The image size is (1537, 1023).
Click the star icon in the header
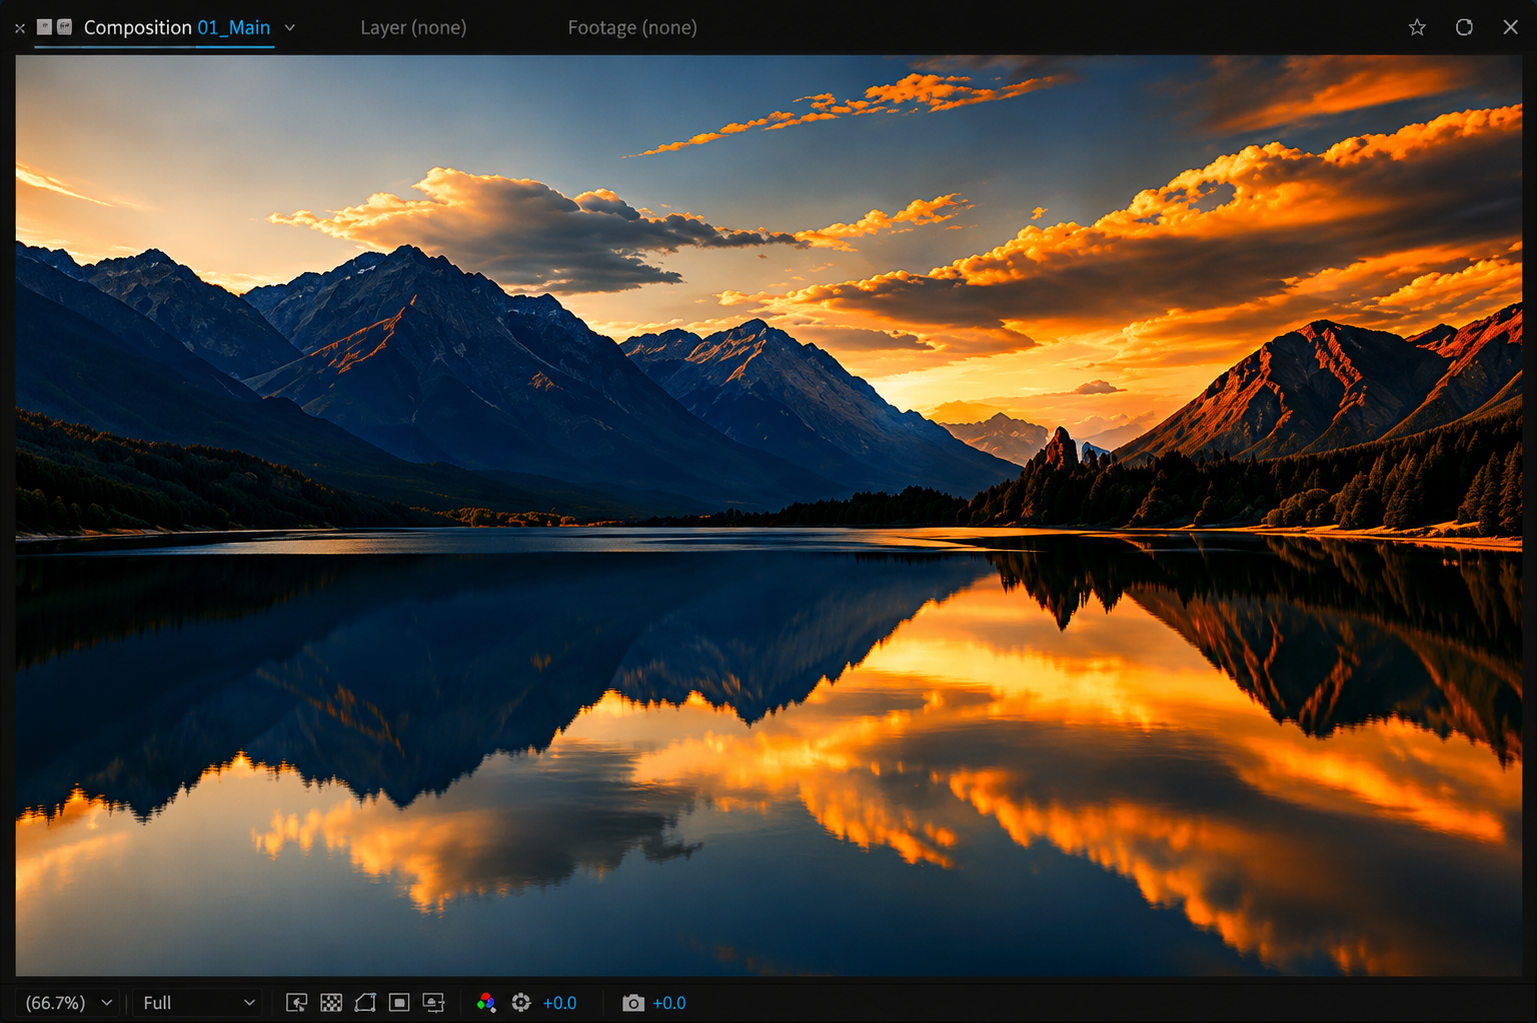(x=1417, y=27)
